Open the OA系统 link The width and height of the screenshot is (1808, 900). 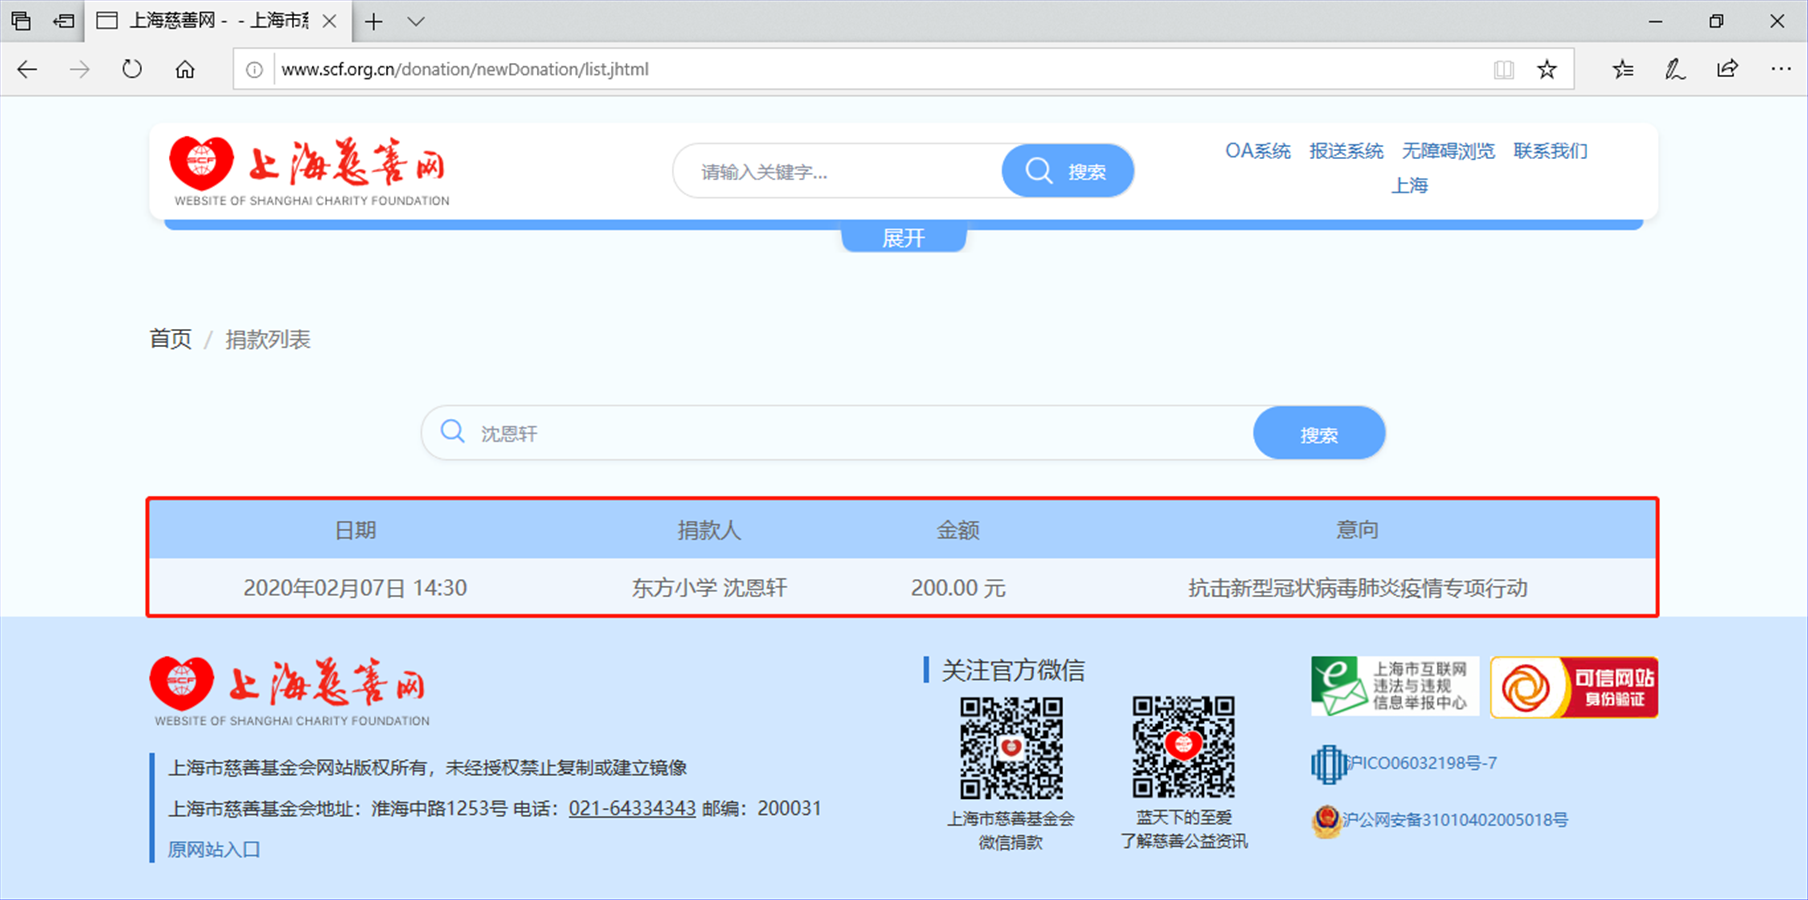tap(1257, 151)
